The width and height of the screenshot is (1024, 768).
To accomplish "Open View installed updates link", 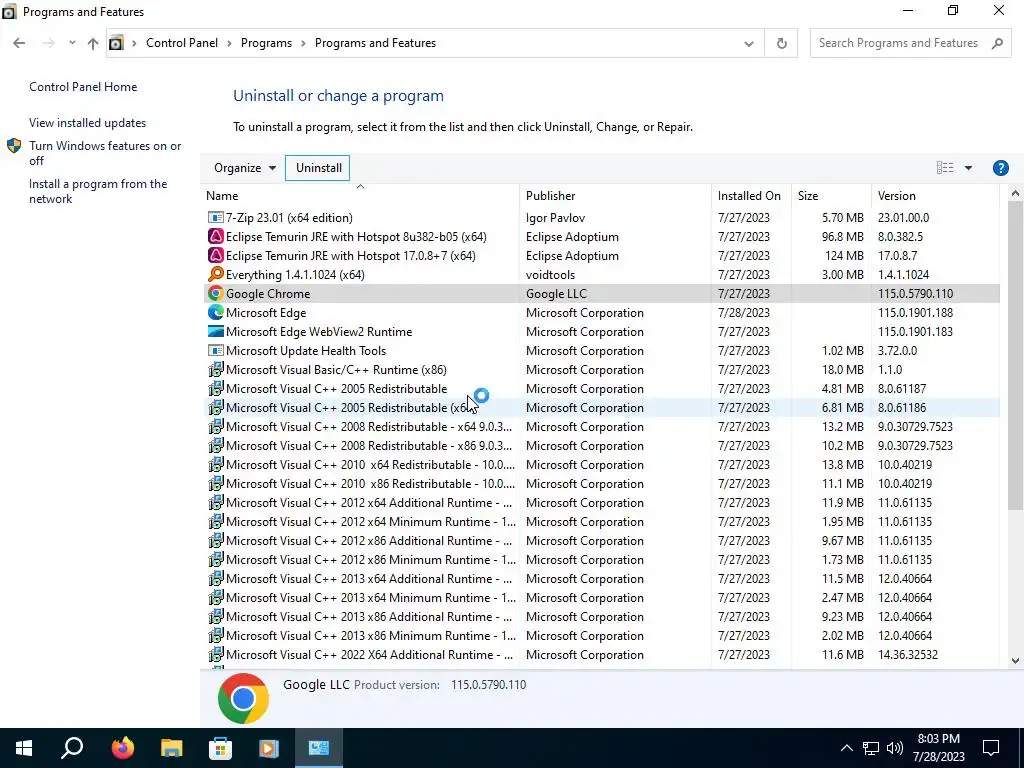I will pos(88,123).
